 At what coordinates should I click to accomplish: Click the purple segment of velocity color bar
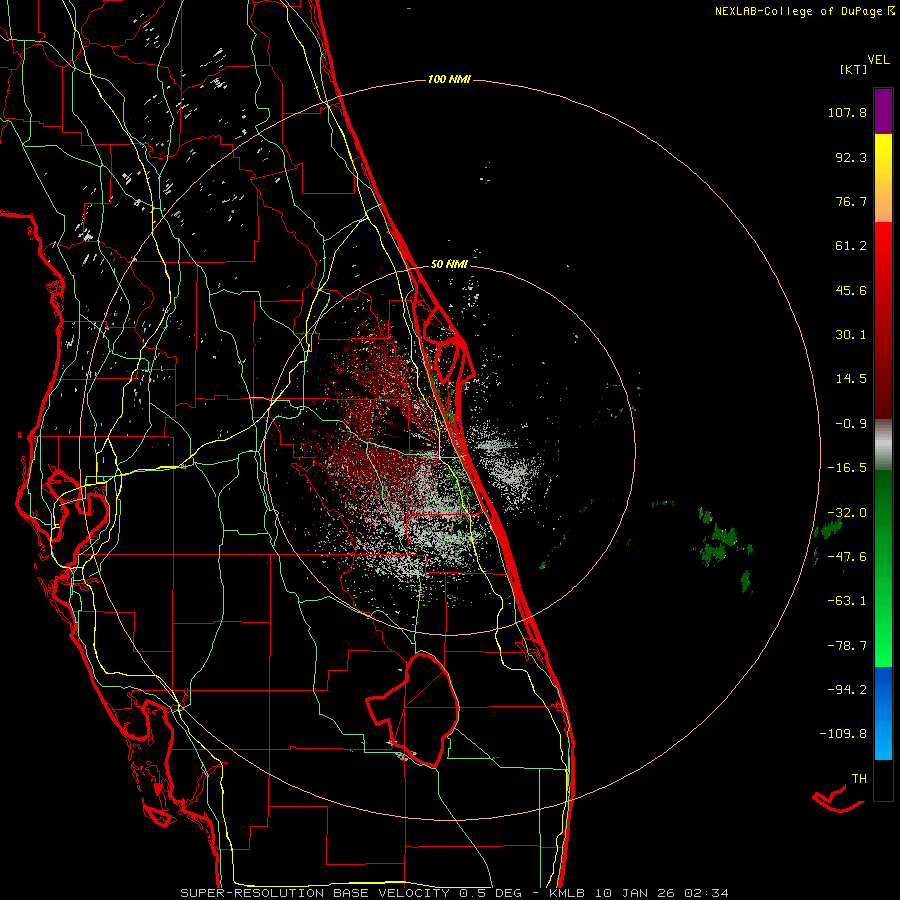click(x=883, y=111)
